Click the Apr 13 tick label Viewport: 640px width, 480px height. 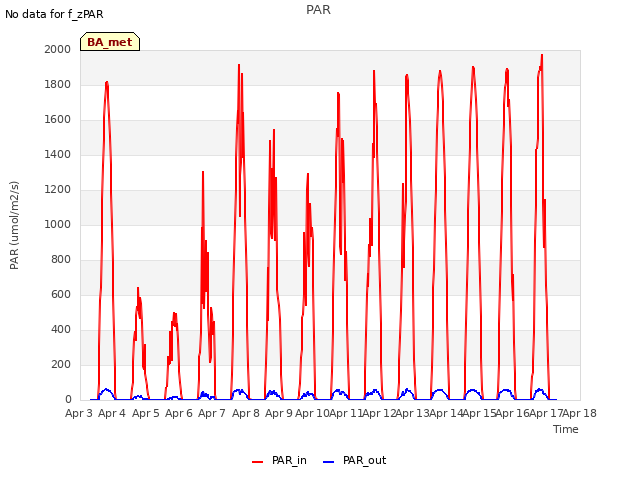pyautogui.click(x=412, y=413)
